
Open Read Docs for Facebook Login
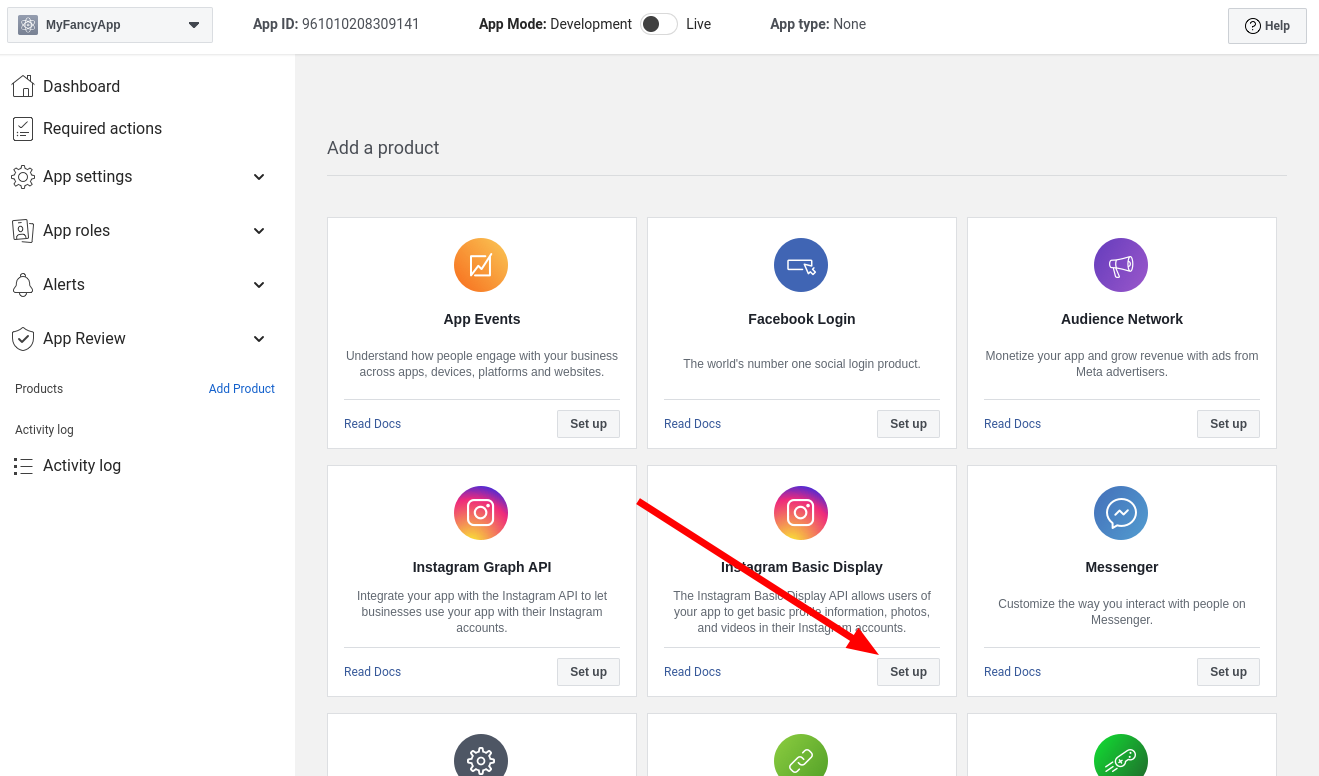pyautogui.click(x=692, y=424)
